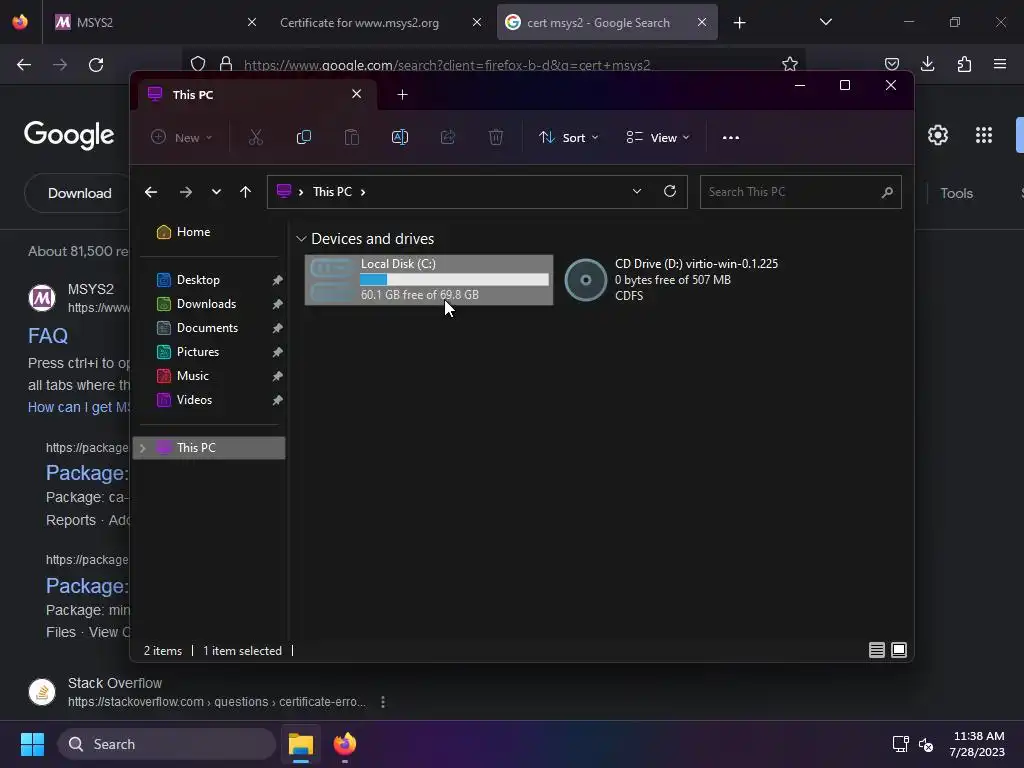Navigate up one folder level
The image size is (1024, 768).
[246, 192]
